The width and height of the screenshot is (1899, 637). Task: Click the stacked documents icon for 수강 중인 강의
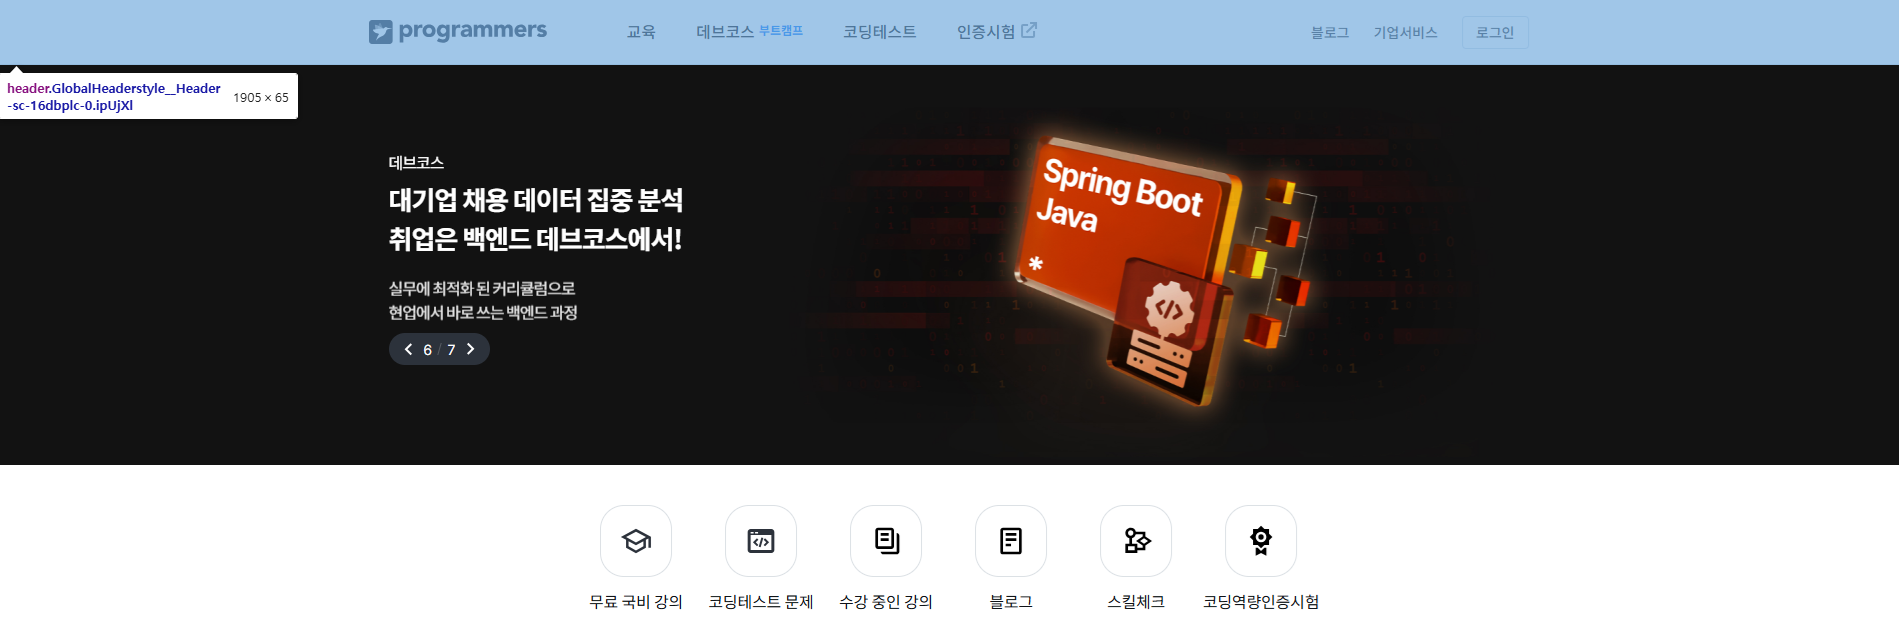coord(886,541)
